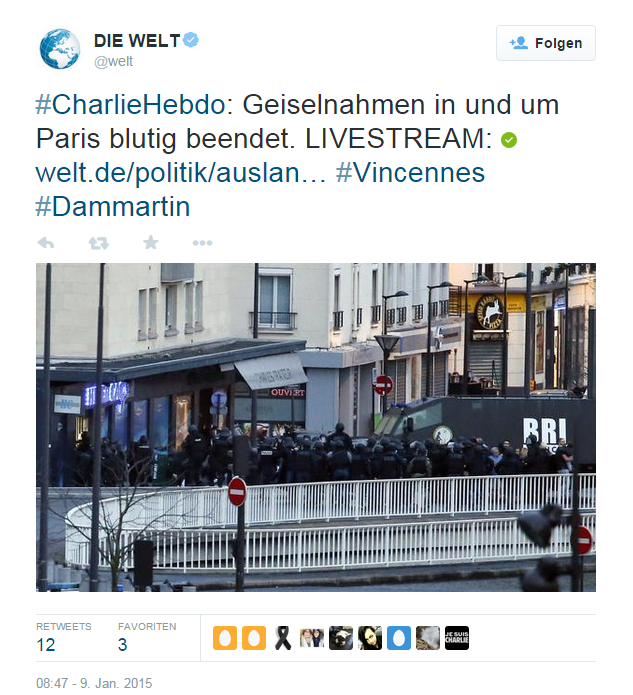Open the three-dots more options menu
Viewport: 633px width, 695px height.
pyautogui.click(x=203, y=243)
